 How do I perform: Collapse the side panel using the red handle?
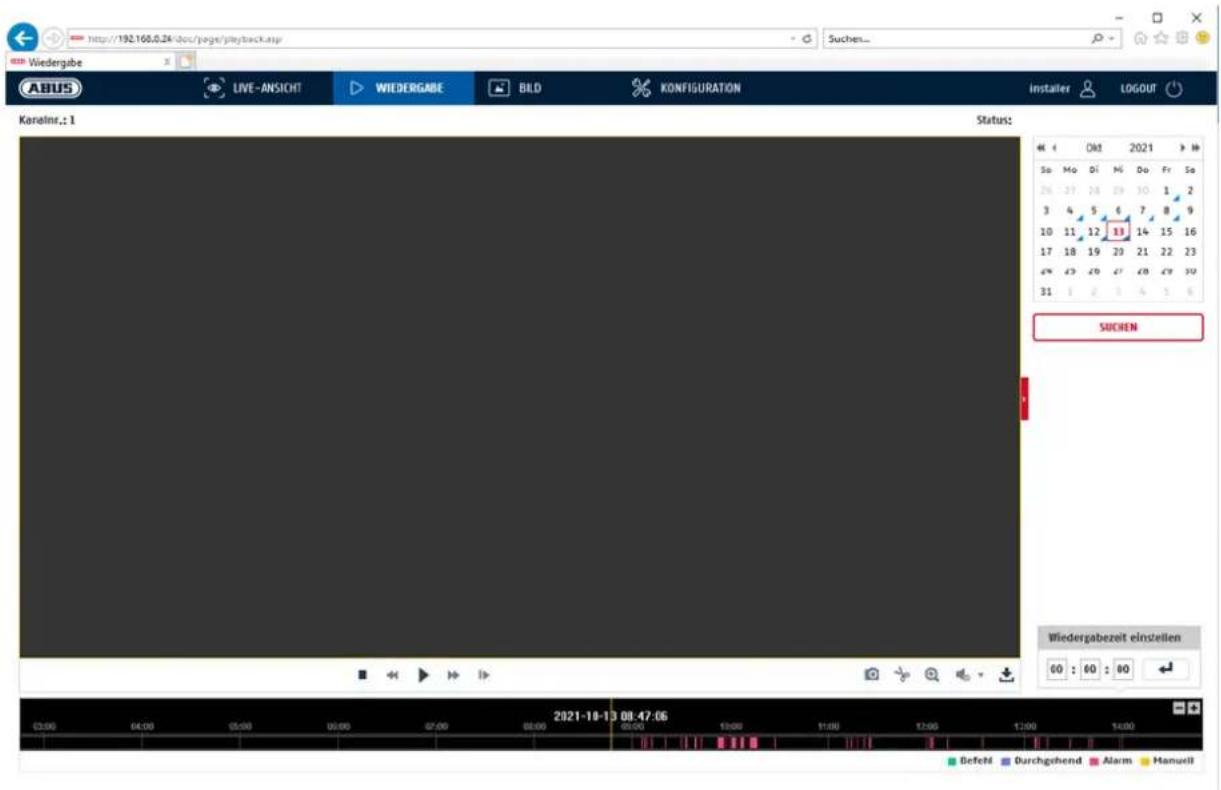pyautogui.click(x=1024, y=398)
